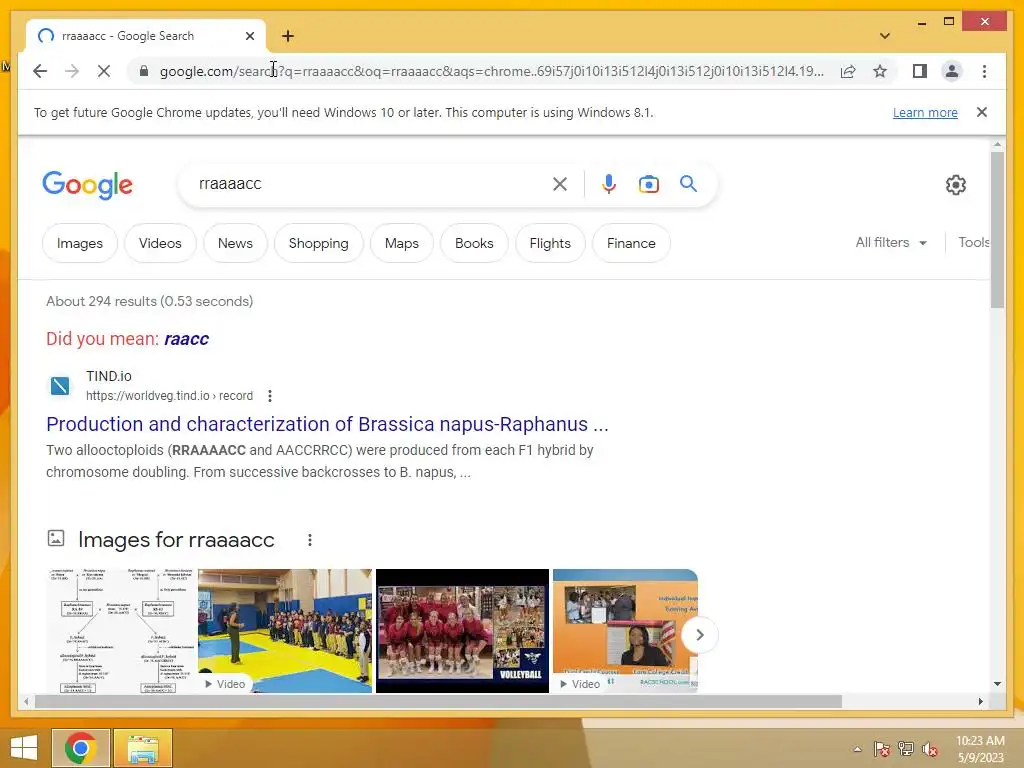Open the volleyball team image thumbnail
The image size is (1024, 768).
[462, 631]
